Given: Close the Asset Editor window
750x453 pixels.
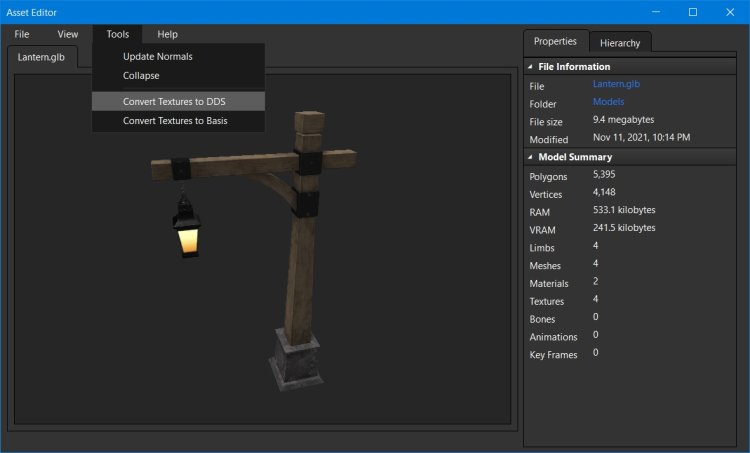Looking at the screenshot, I should pyautogui.click(x=730, y=12).
